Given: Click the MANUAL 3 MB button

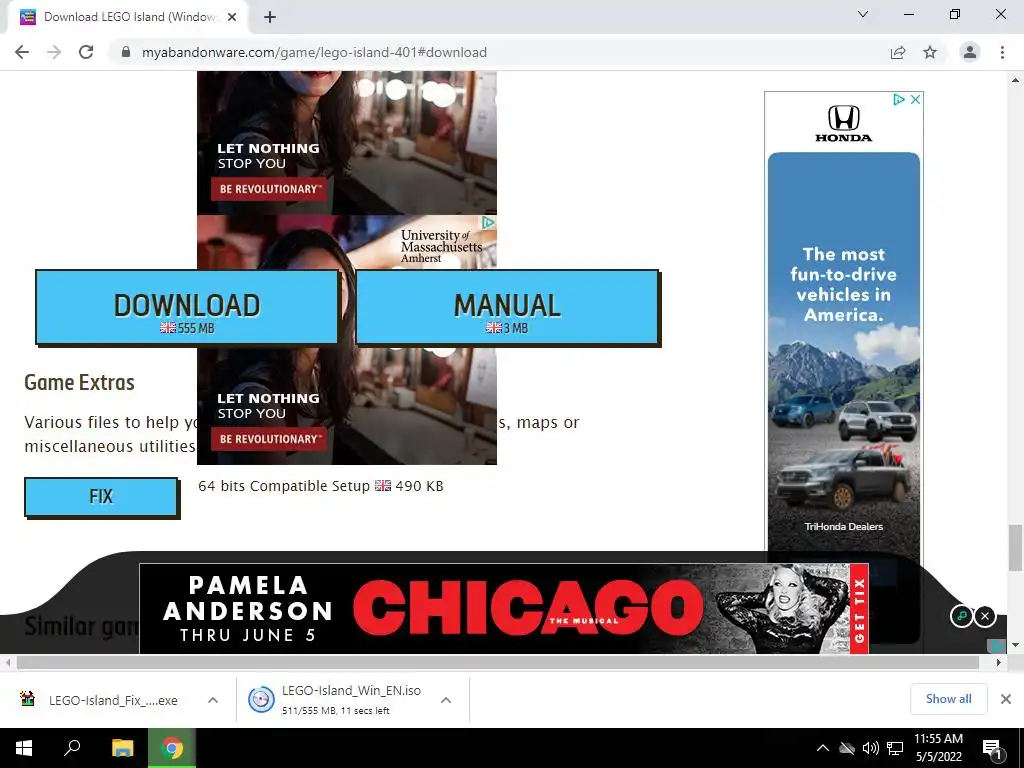Looking at the screenshot, I should [507, 307].
